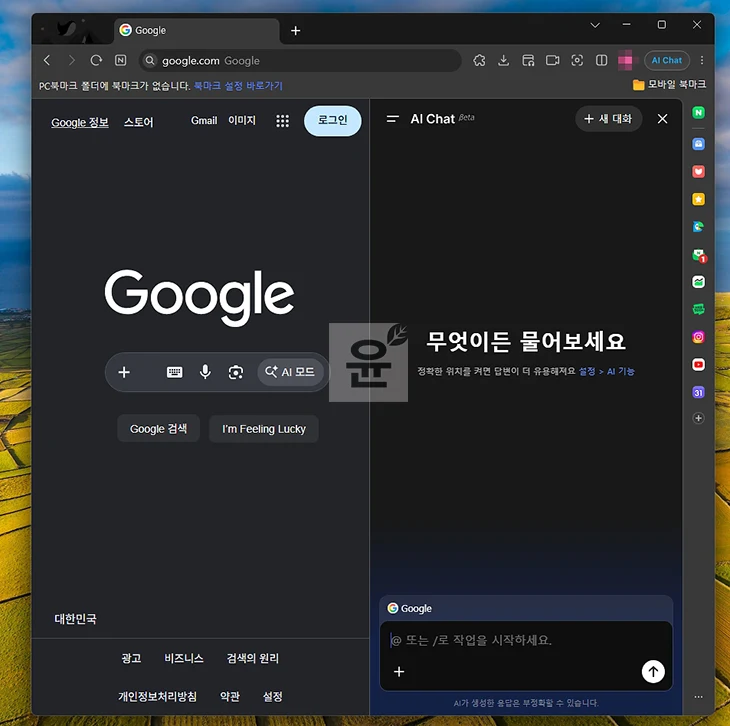This screenshot has width=730, height=726.
Task: Send the chat message with arrow button
Action: pos(653,672)
